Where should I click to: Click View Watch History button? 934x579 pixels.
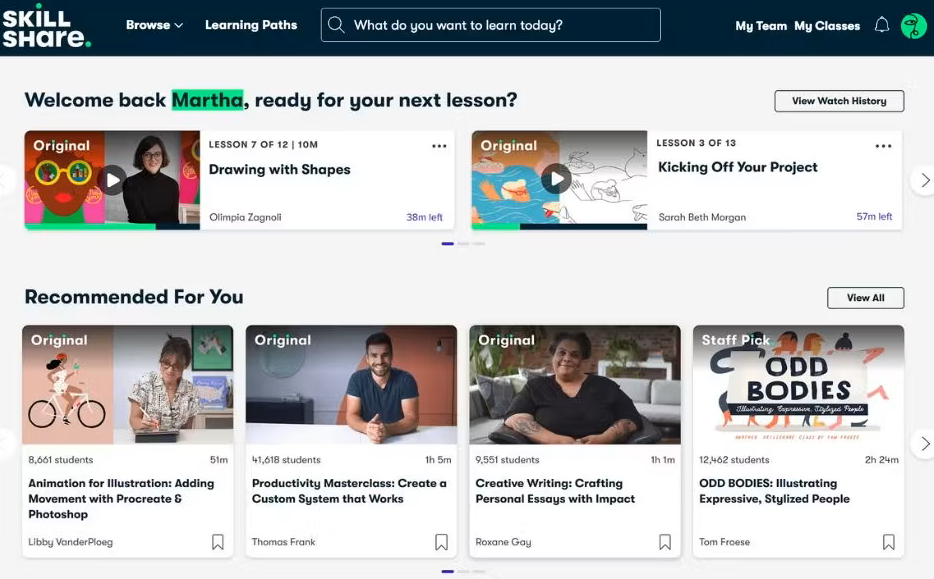point(839,101)
